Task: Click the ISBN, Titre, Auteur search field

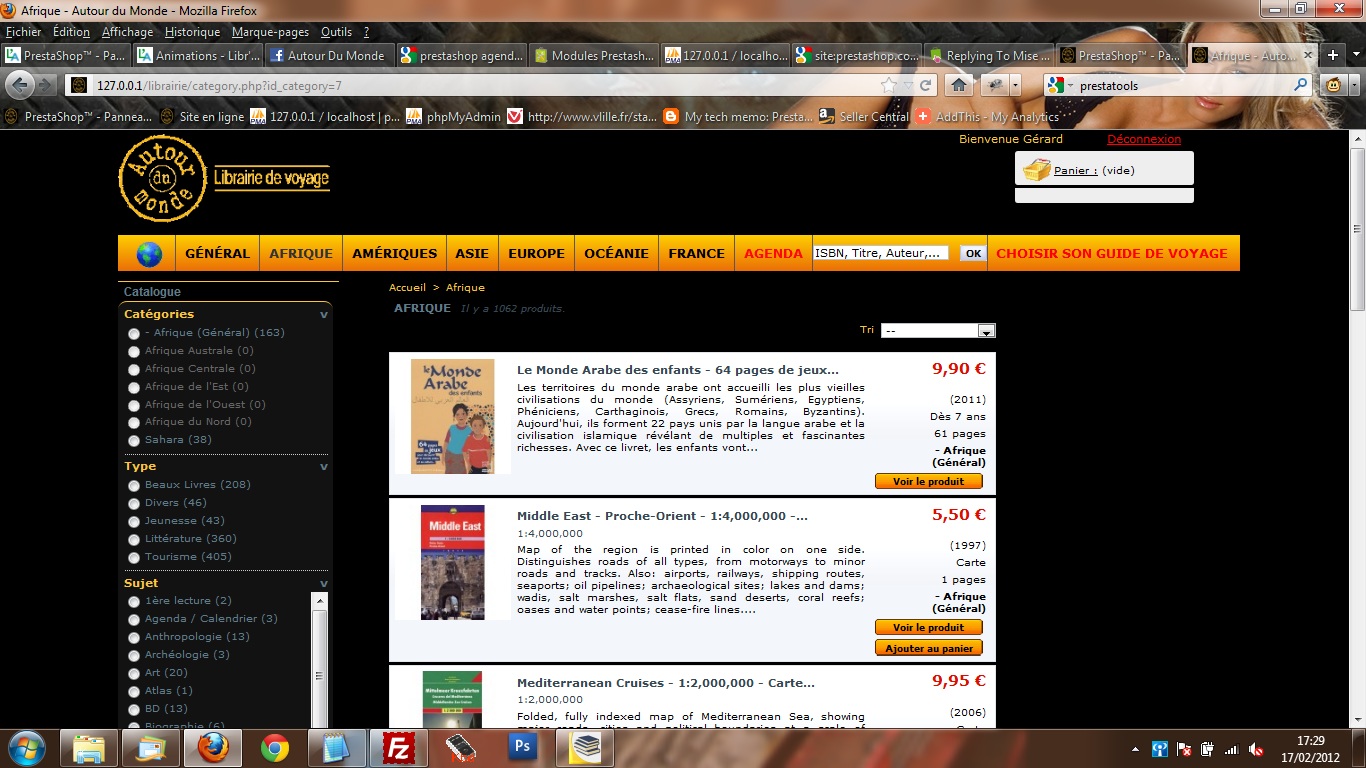Action: (x=881, y=253)
